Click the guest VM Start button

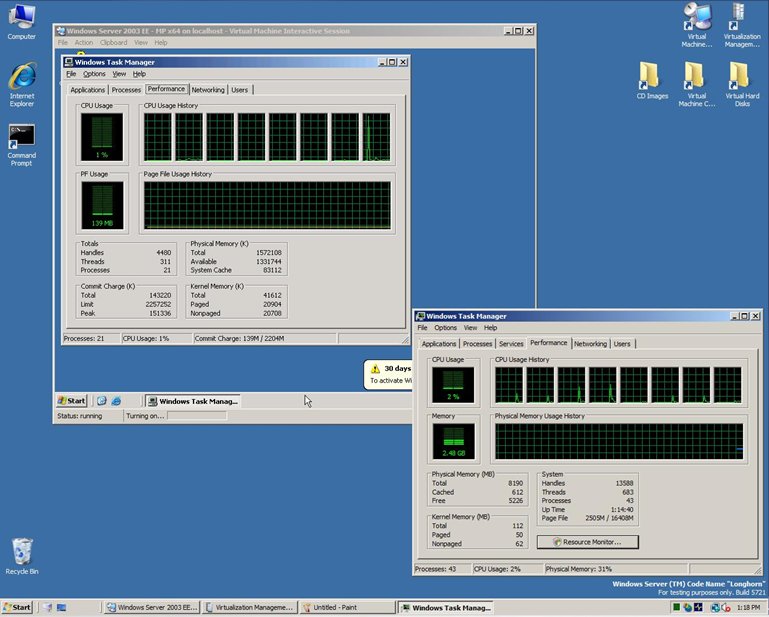[x=72, y=401]
